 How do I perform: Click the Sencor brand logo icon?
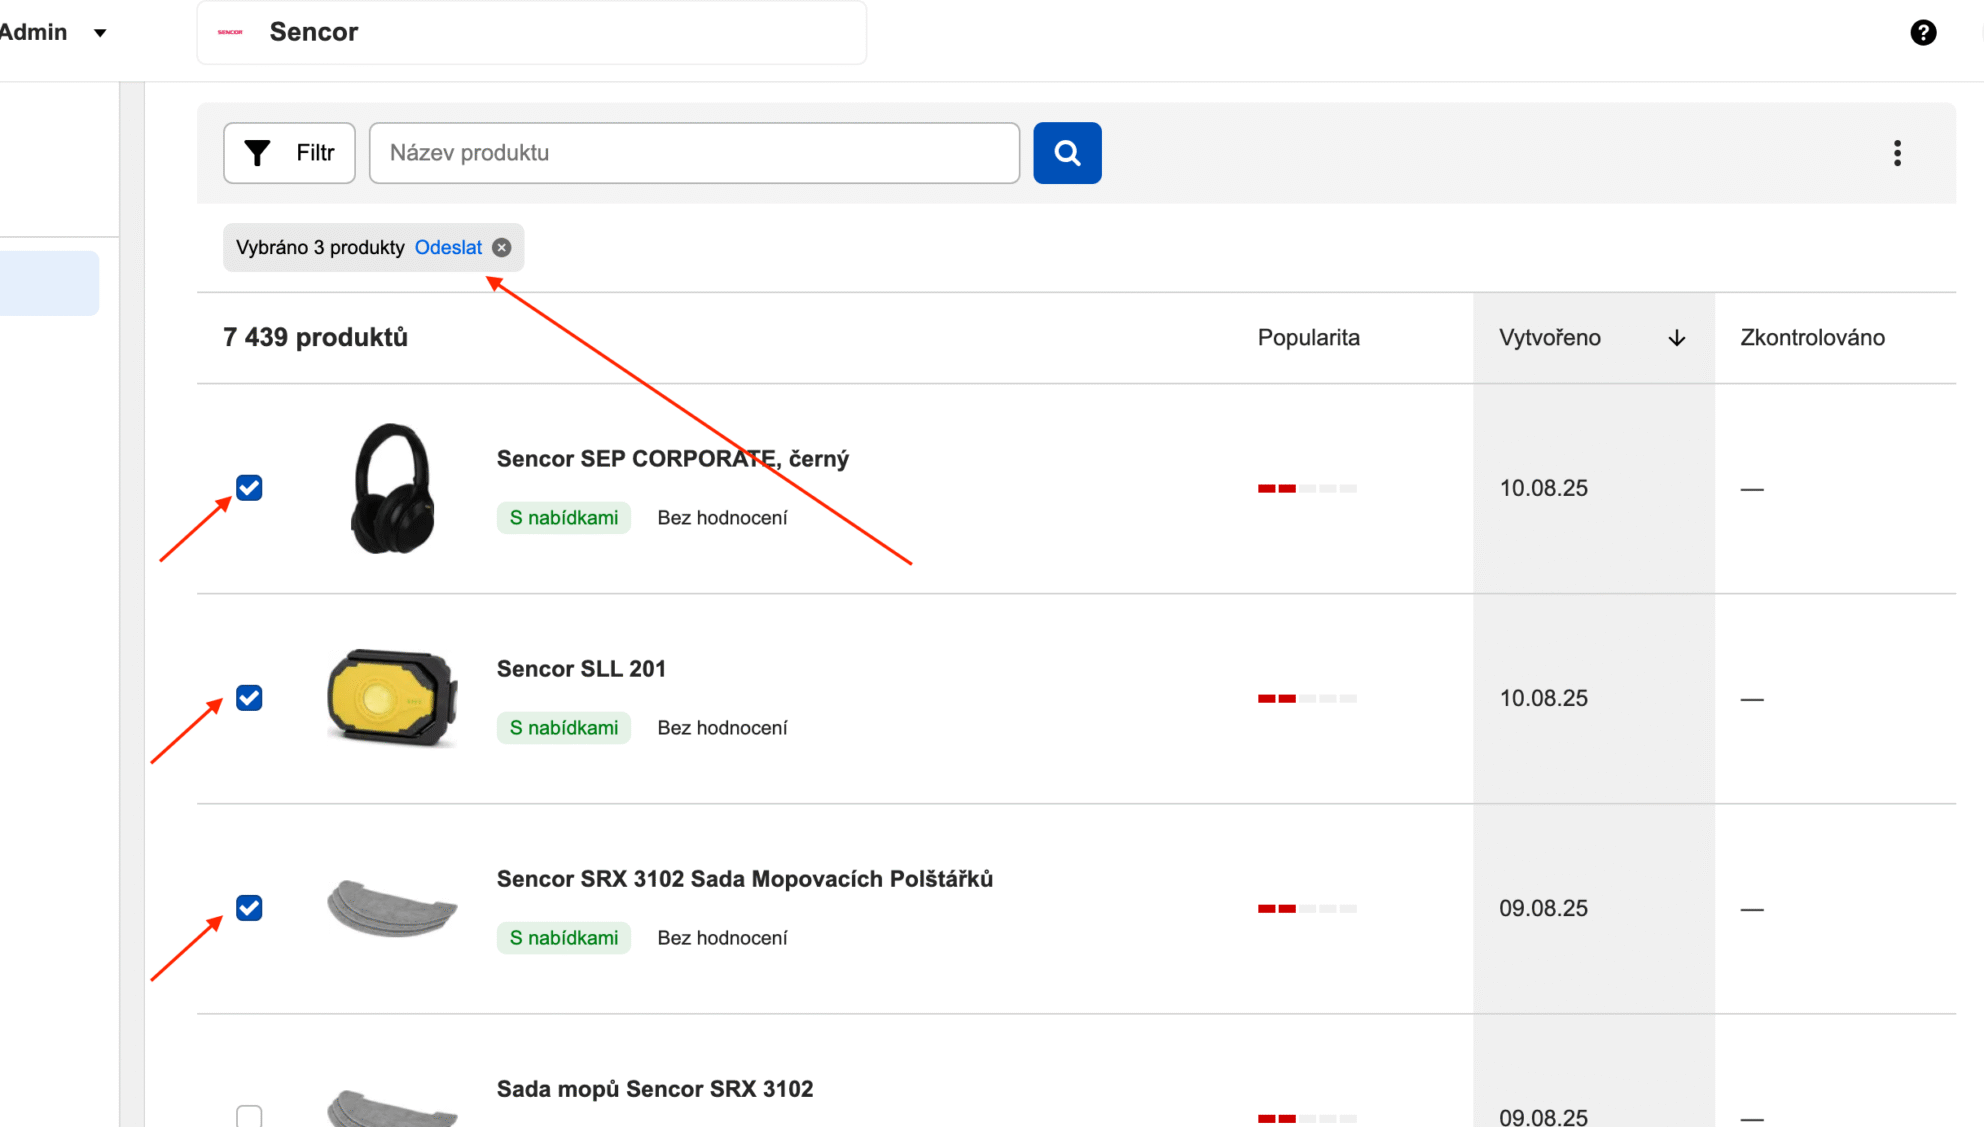(x=230, y=32)
